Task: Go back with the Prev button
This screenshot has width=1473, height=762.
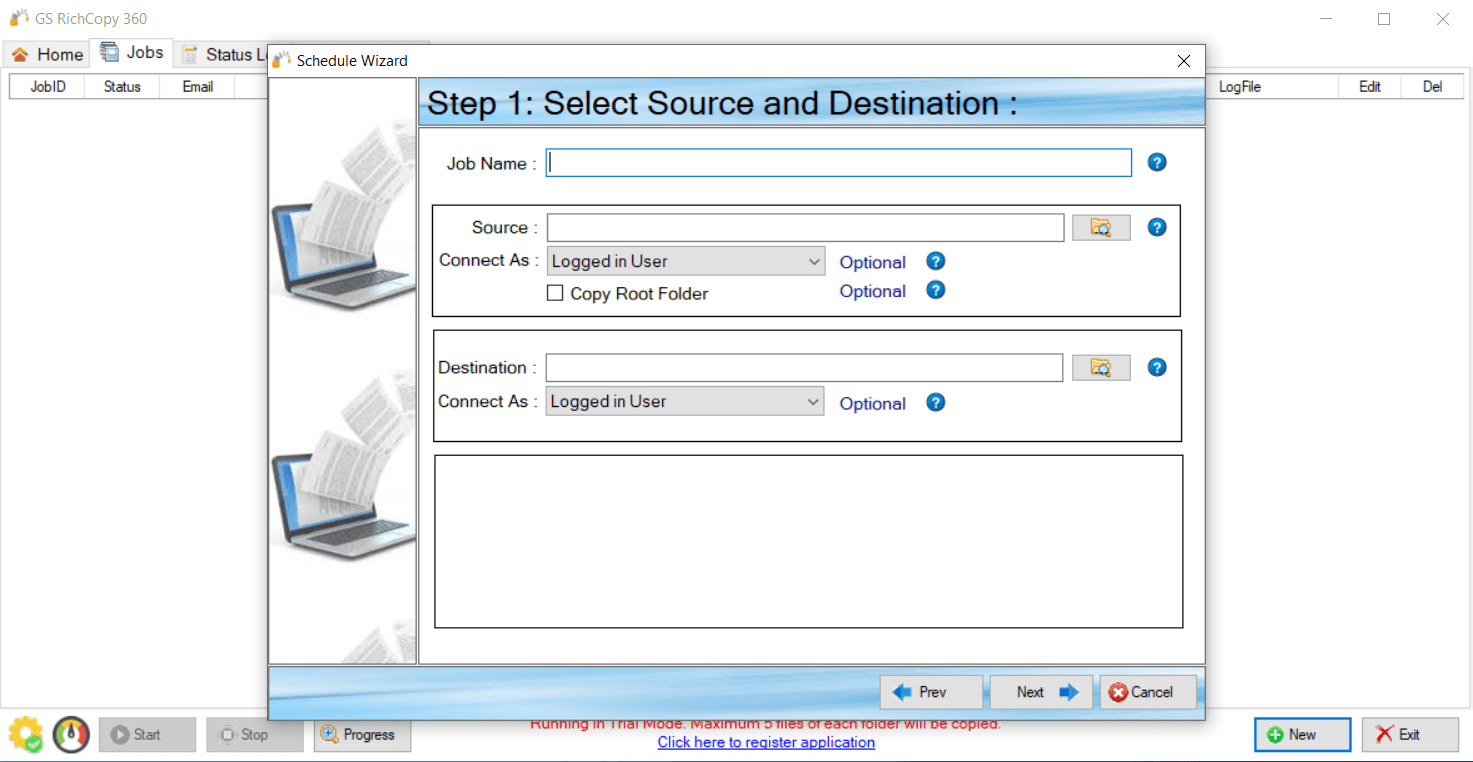Action: (x=932, y=692)
